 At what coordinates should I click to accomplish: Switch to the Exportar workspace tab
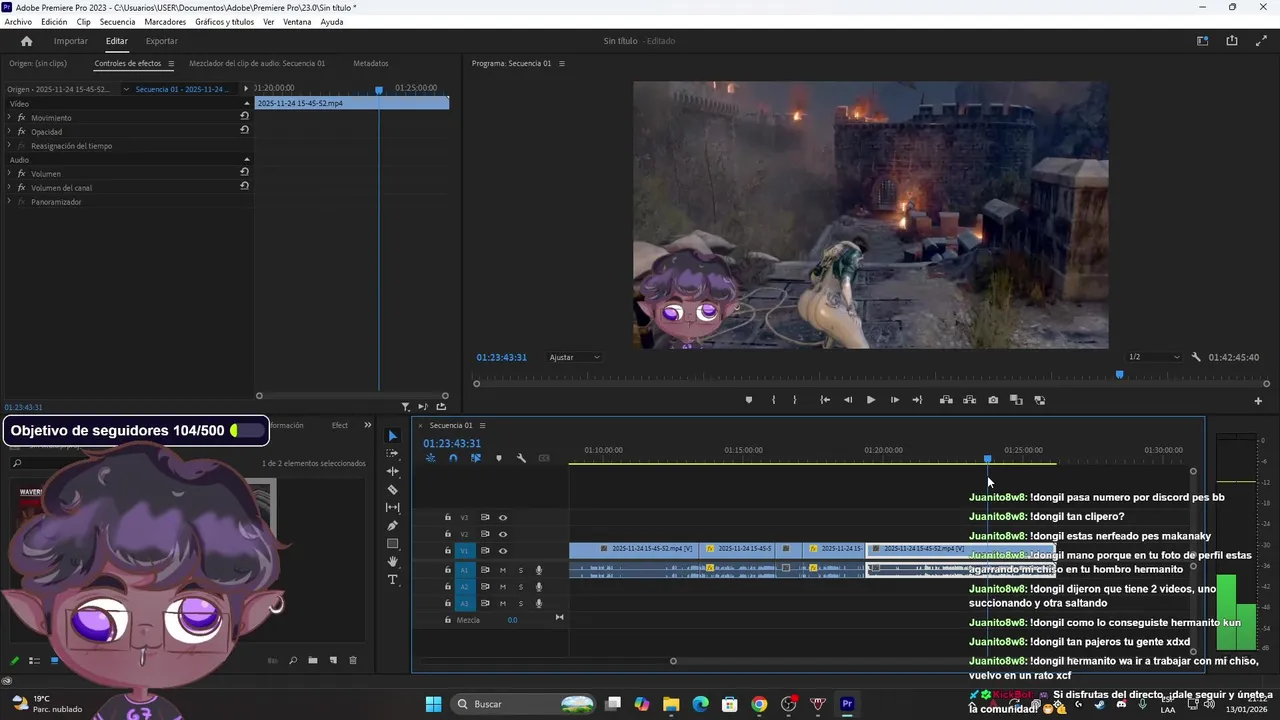coord(162,41)
